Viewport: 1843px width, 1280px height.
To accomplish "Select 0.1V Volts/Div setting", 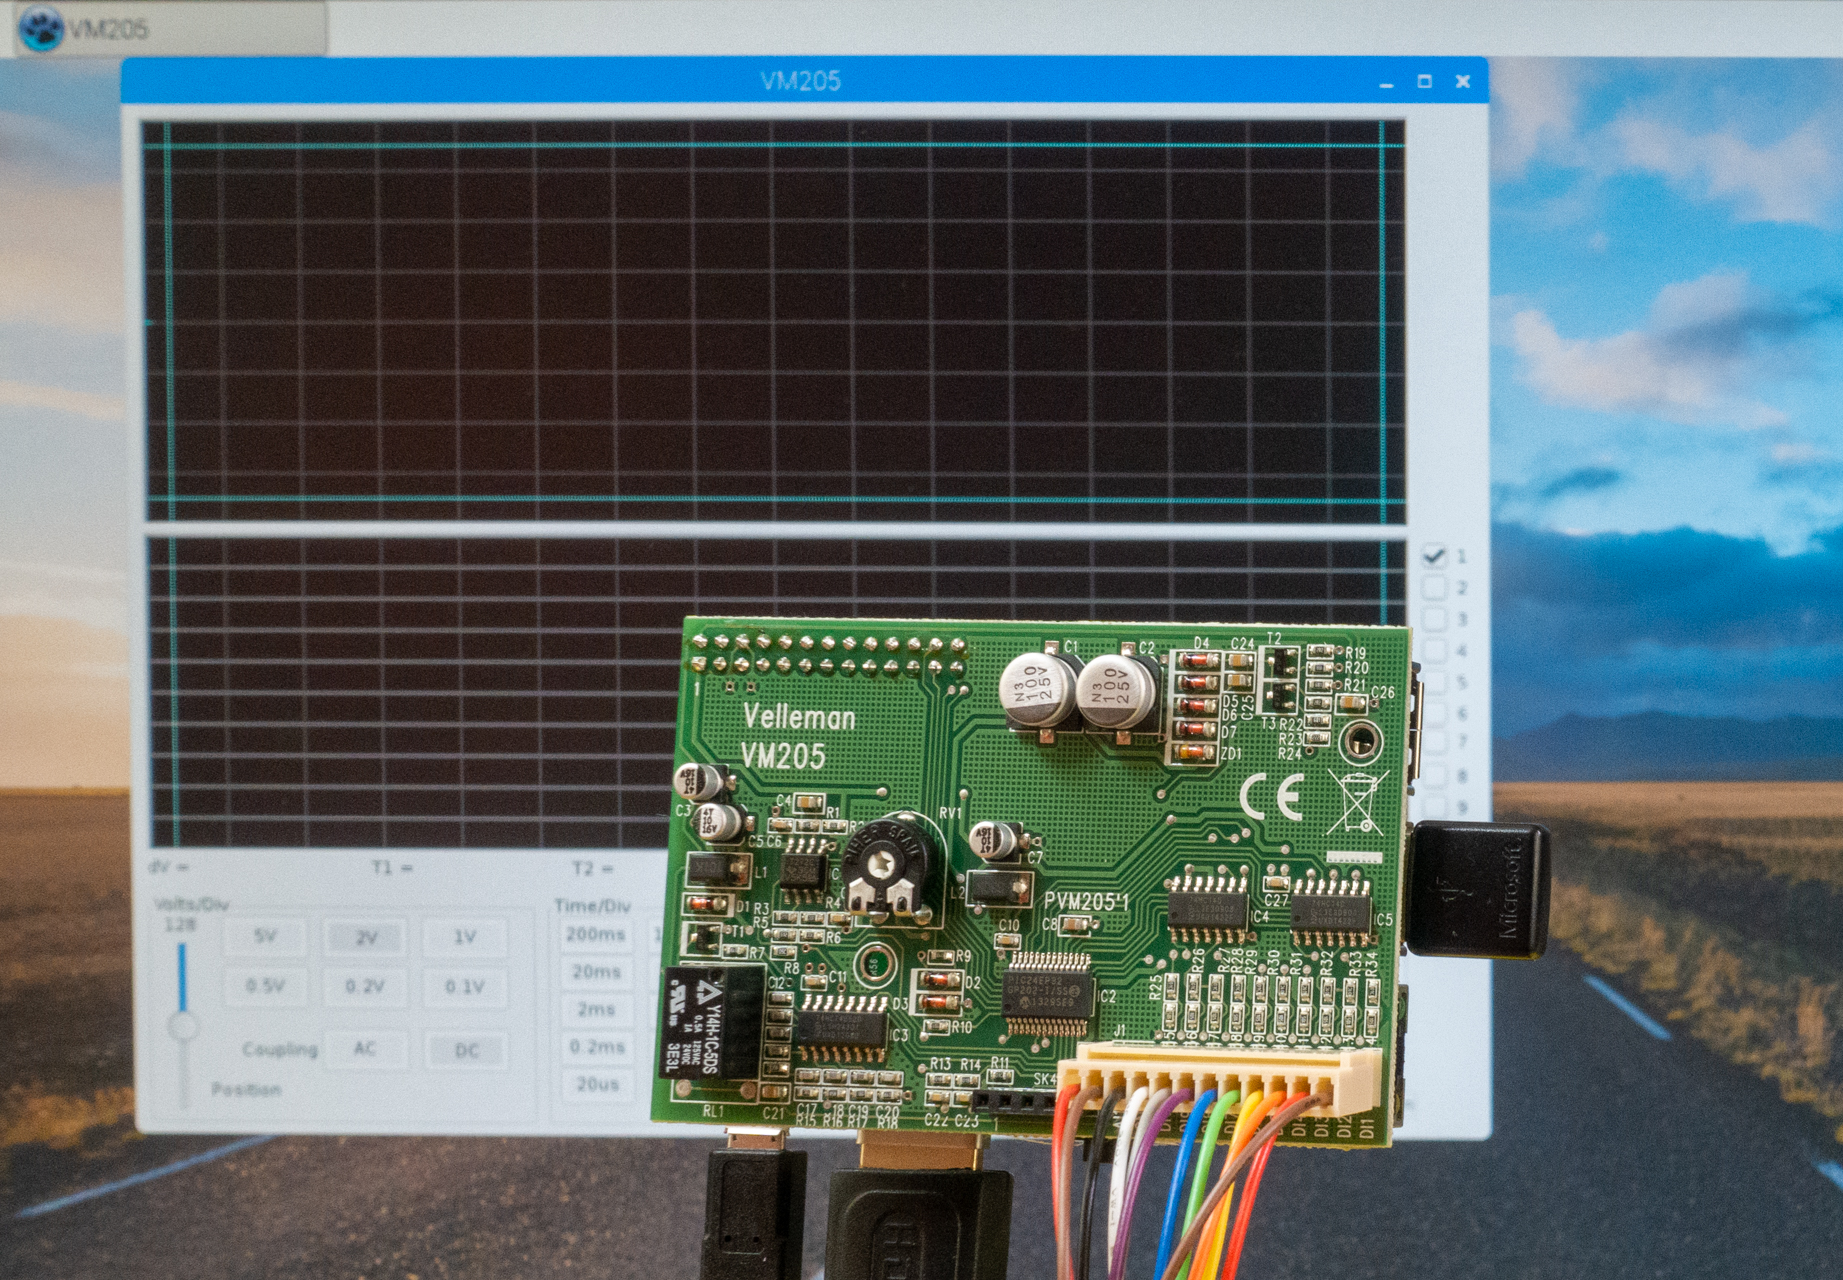I will click(464, 986).
